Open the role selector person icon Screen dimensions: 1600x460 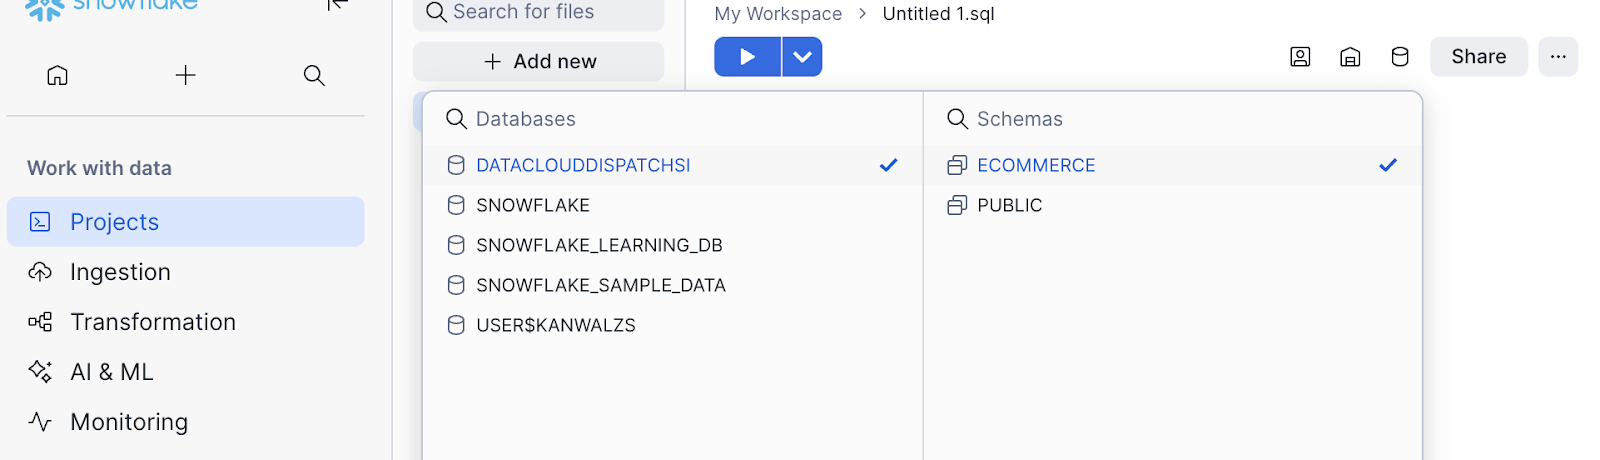pyautogui.click(x=1300, y=57)
